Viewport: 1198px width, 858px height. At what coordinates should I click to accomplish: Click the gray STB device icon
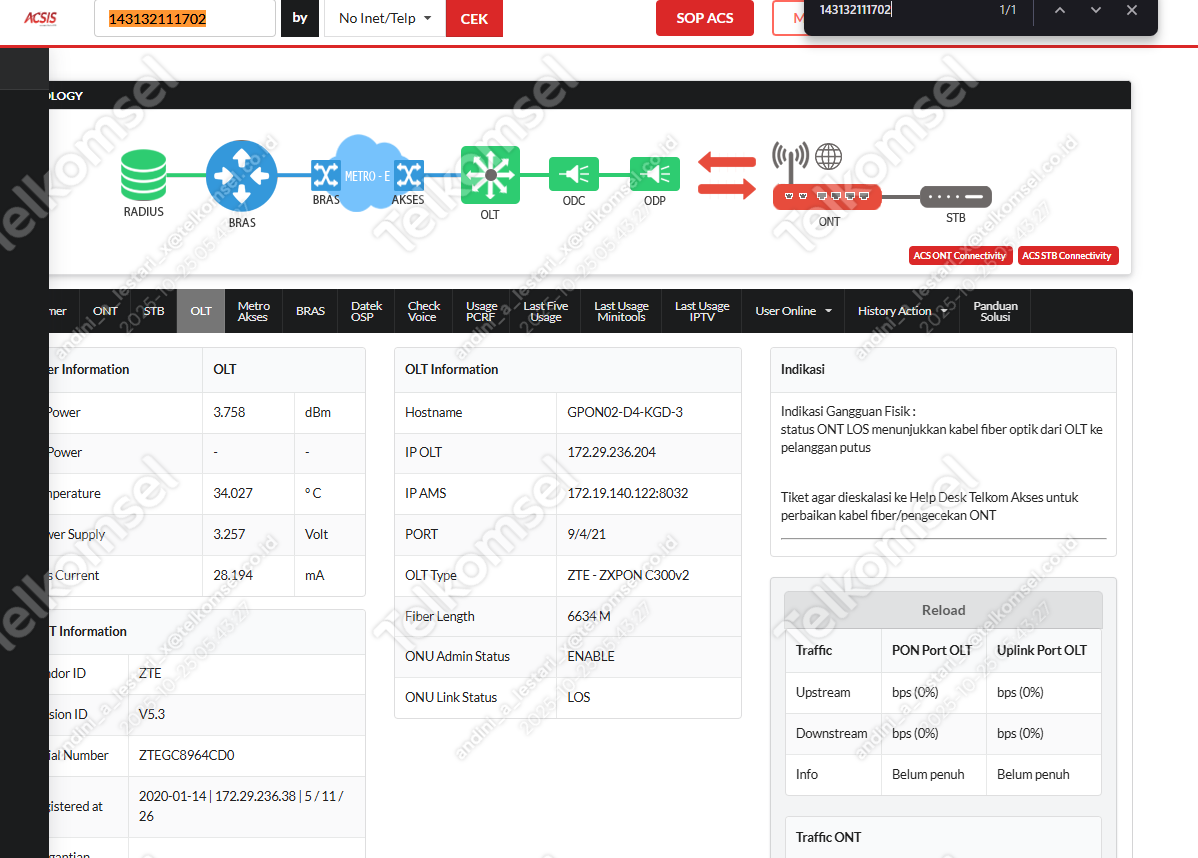point(956,196)
